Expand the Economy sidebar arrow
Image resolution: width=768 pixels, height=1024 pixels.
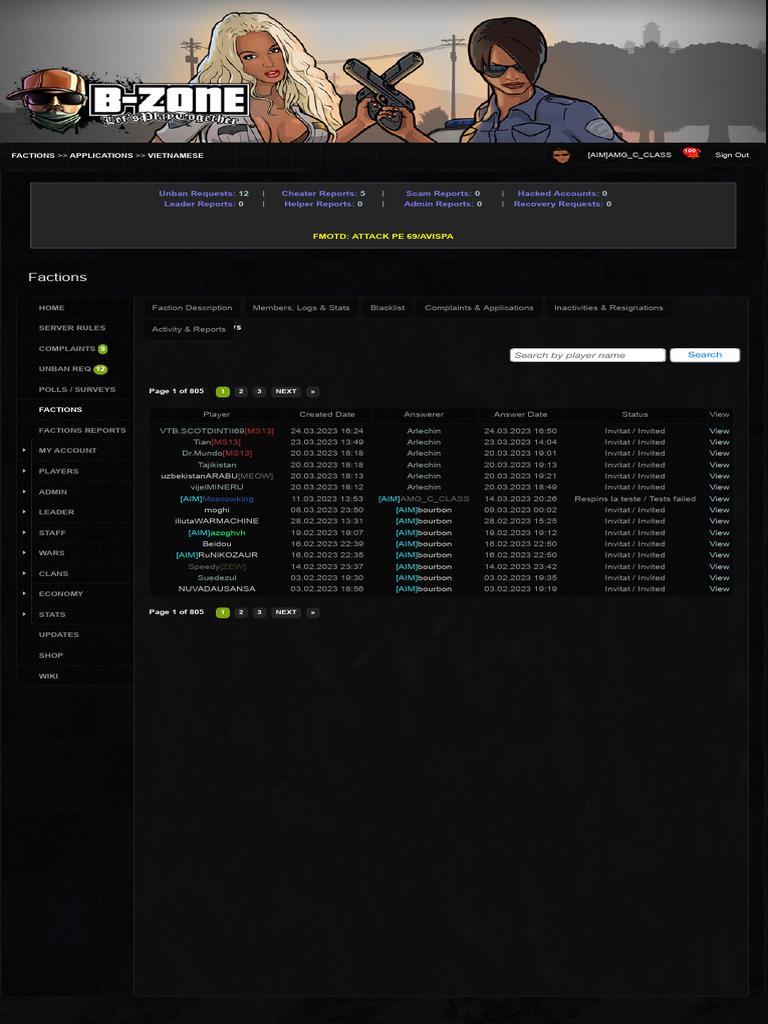pos(25,594)
